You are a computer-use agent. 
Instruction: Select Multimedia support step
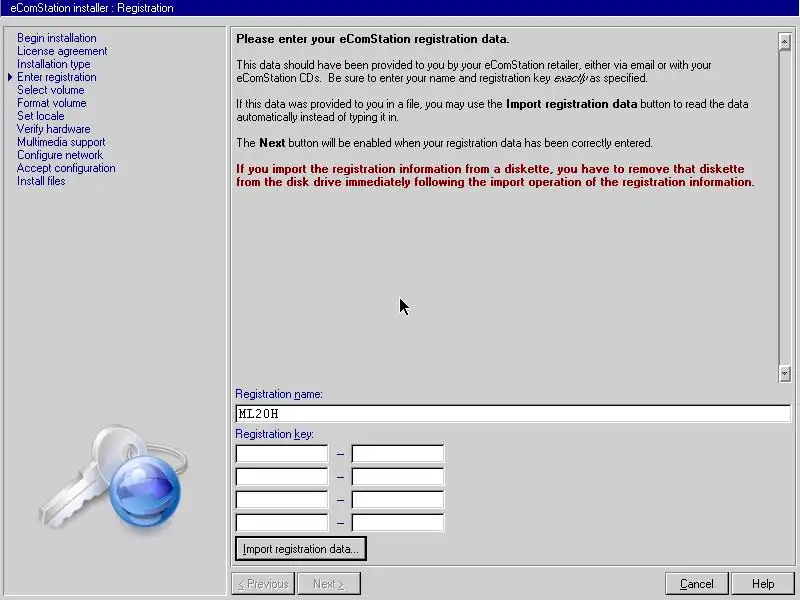[61, 142]
